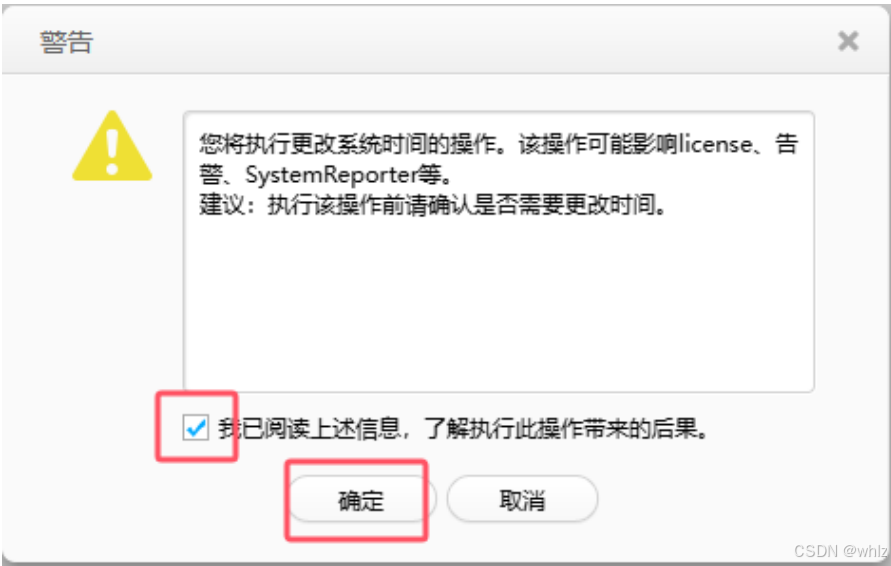Click the 我已阅读上述信息 label text
This screenshot has height=566, width=891.
[310, 428]
